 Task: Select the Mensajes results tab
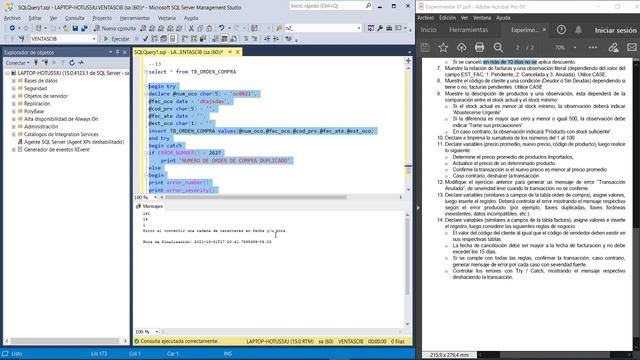[x=150, y=207]
